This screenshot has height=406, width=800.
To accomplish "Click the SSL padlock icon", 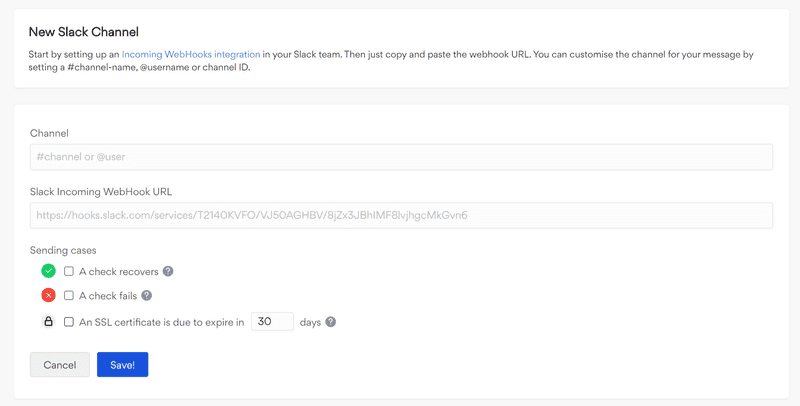I will pyautogui.click(x=48, y=321).
